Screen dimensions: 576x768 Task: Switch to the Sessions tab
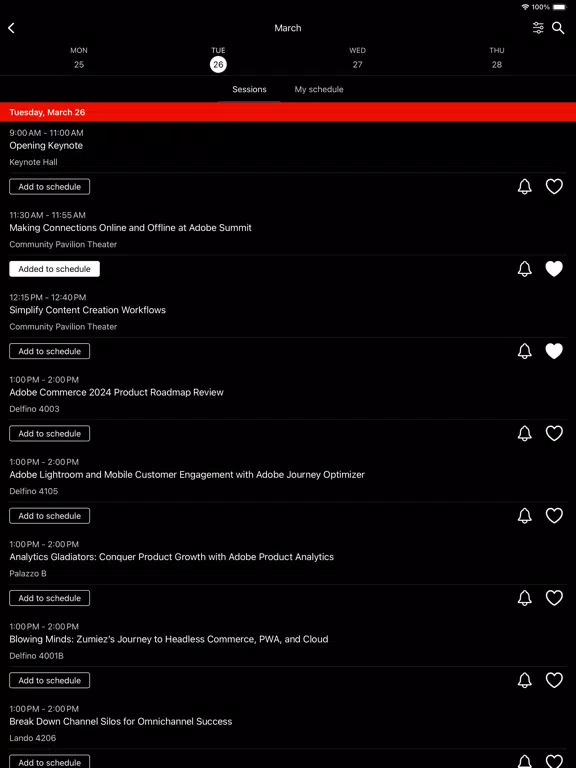pyautogui.click(x=249, y=89)
